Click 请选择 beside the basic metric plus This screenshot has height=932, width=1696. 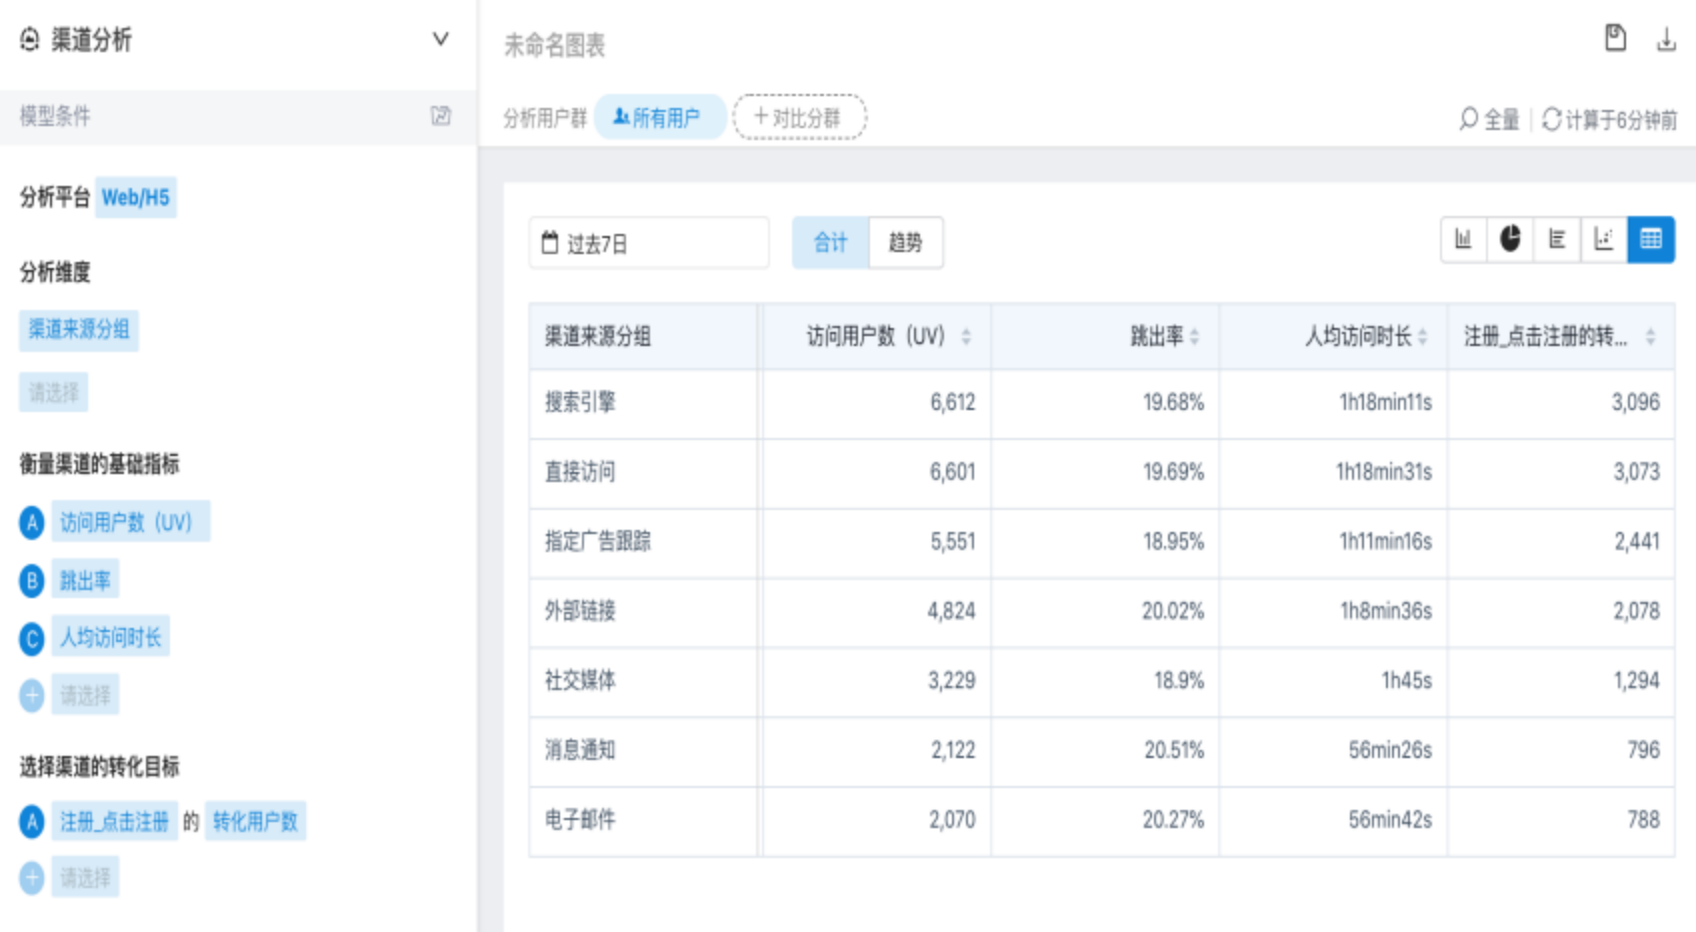(x=85, y=694)
